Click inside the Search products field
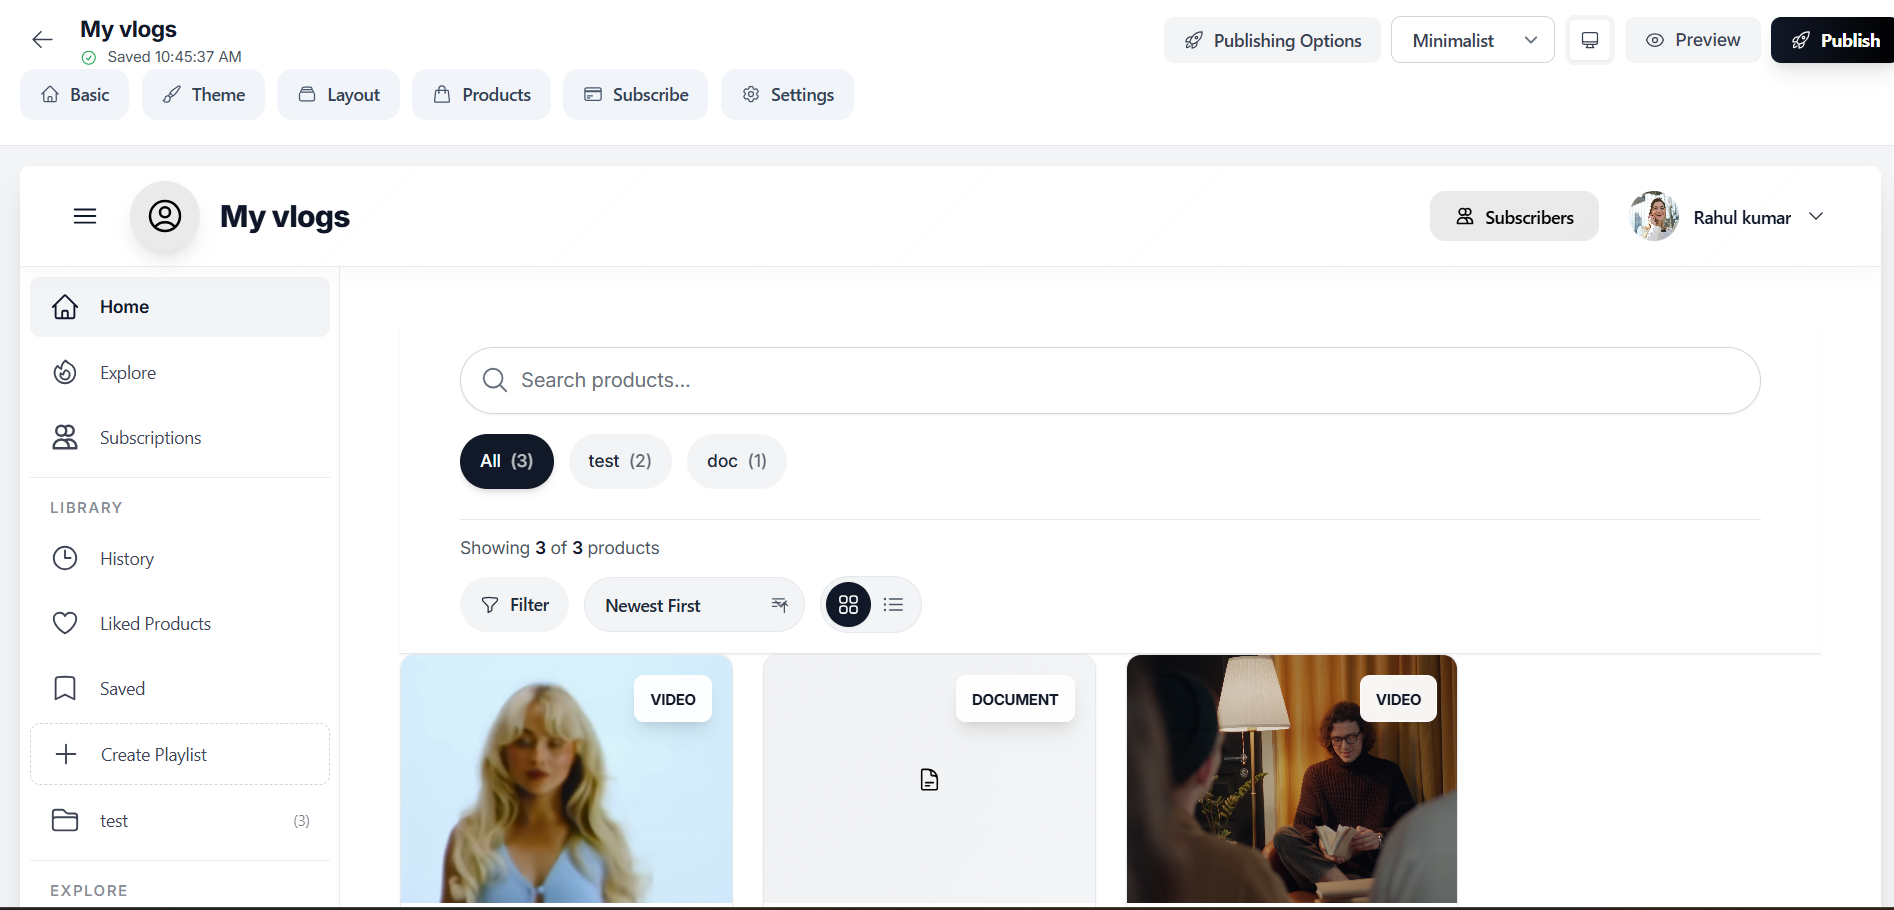The height and width of the screenshot is (910, 1894). coord(1108,380)
